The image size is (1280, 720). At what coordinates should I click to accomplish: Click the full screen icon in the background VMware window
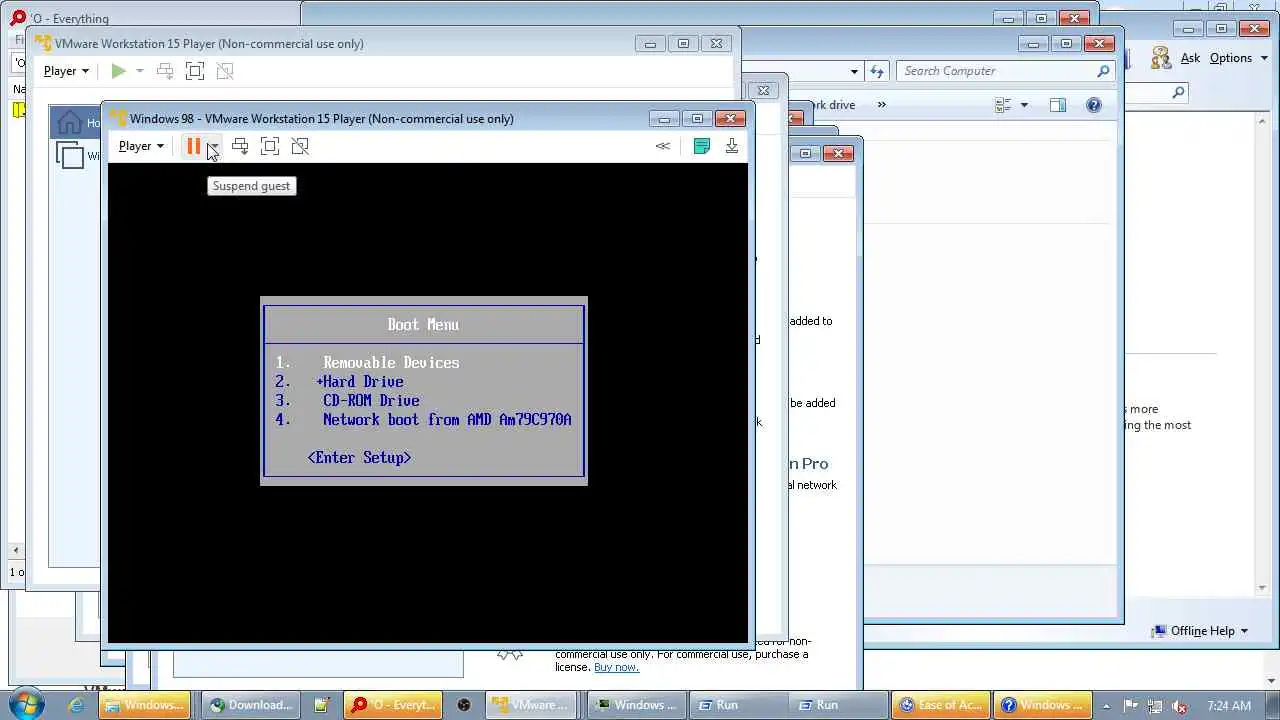click(195, 71)
